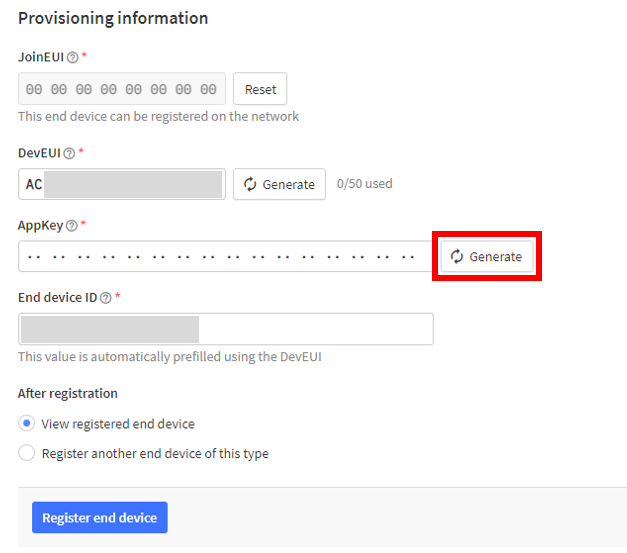This screenshot has height=553, width=627.
Task: Show help for the AppKey field
Action: [72, 226]
